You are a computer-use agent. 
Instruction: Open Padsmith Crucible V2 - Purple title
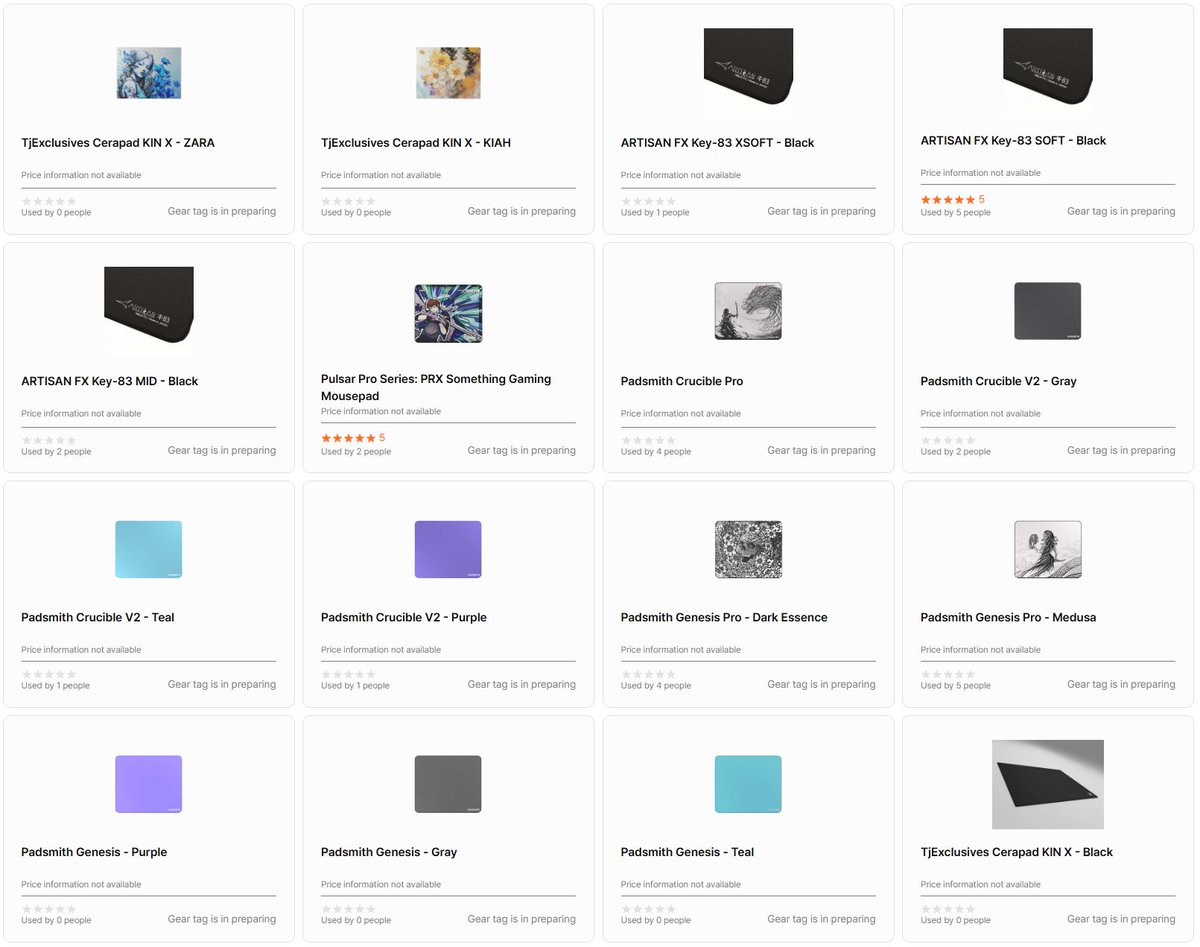tap(404, 617)
